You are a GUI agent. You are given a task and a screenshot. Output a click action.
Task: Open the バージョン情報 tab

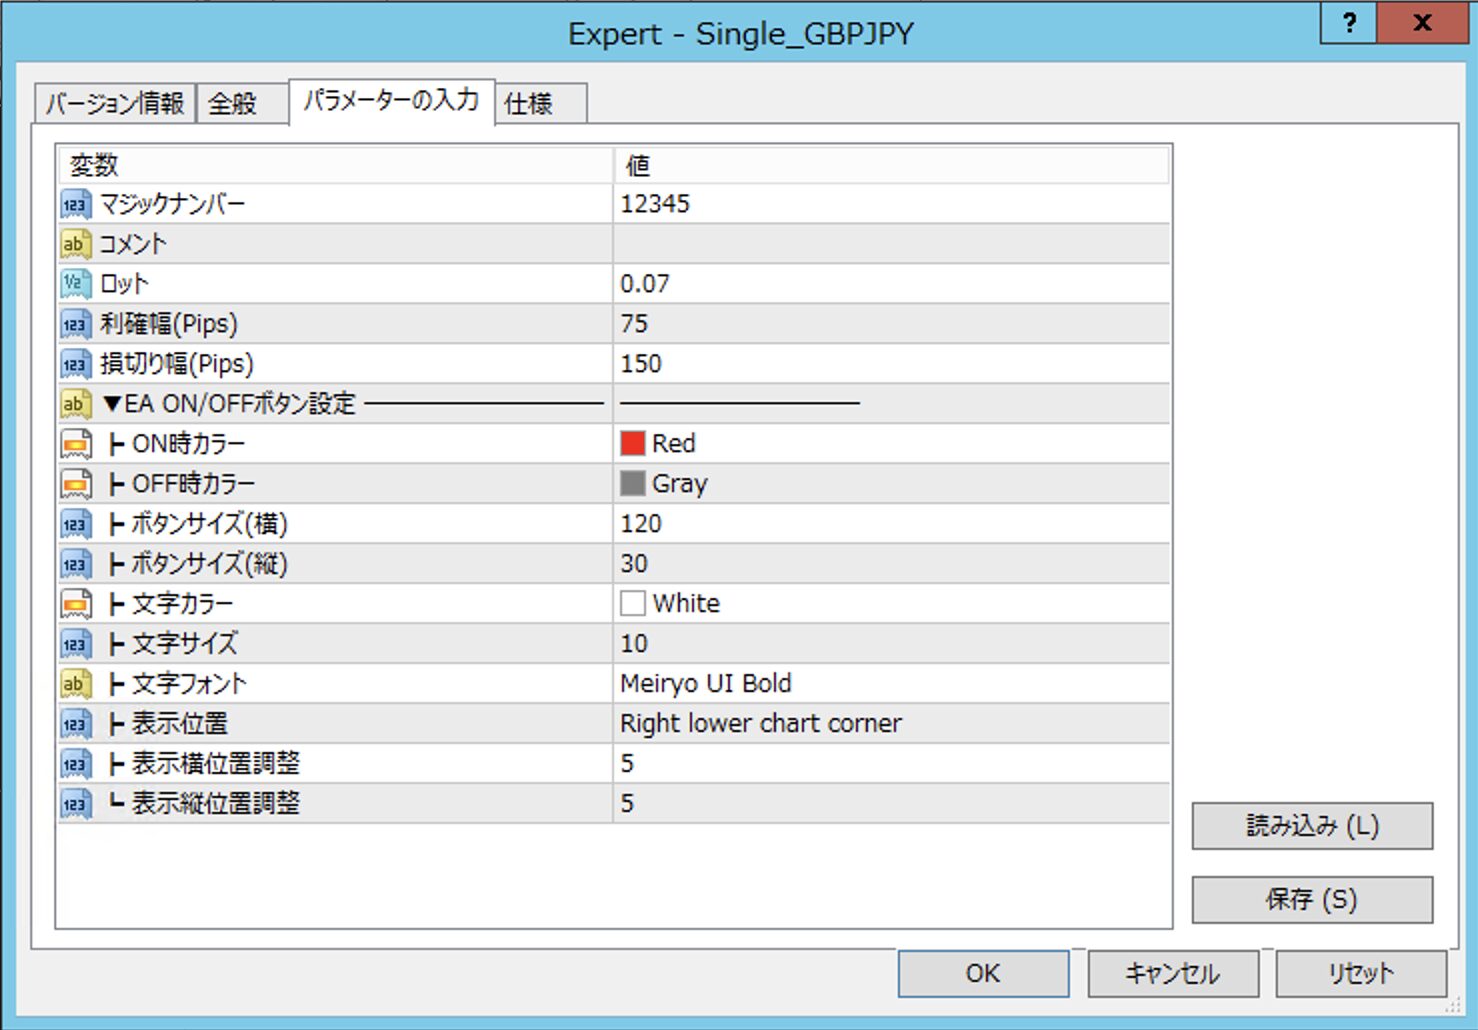point(115,104)
